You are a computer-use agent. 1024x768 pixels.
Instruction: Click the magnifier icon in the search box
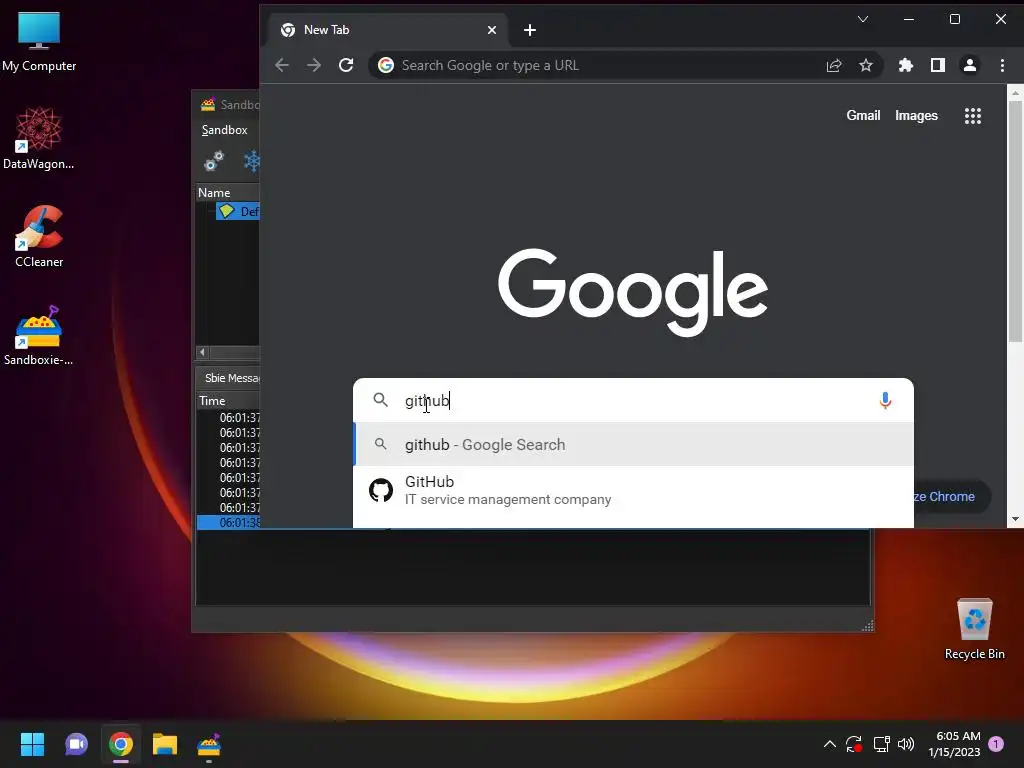(381, 400)
